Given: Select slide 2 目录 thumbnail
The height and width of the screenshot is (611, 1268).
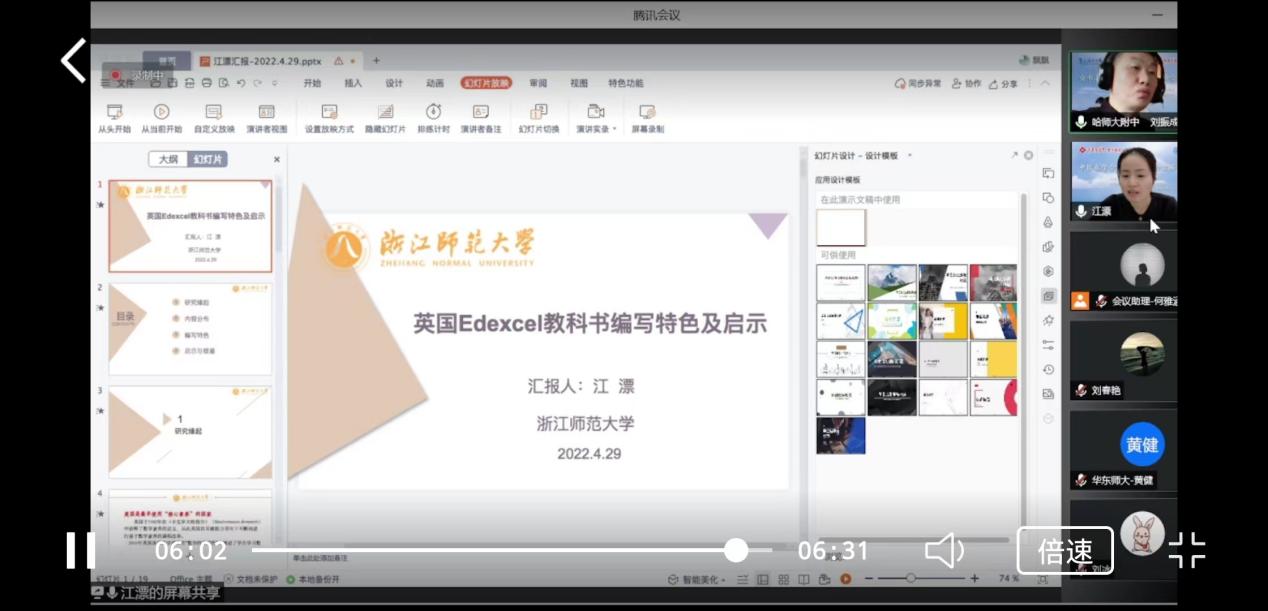Looking at the screenshot, I should [x=190, y=328].
